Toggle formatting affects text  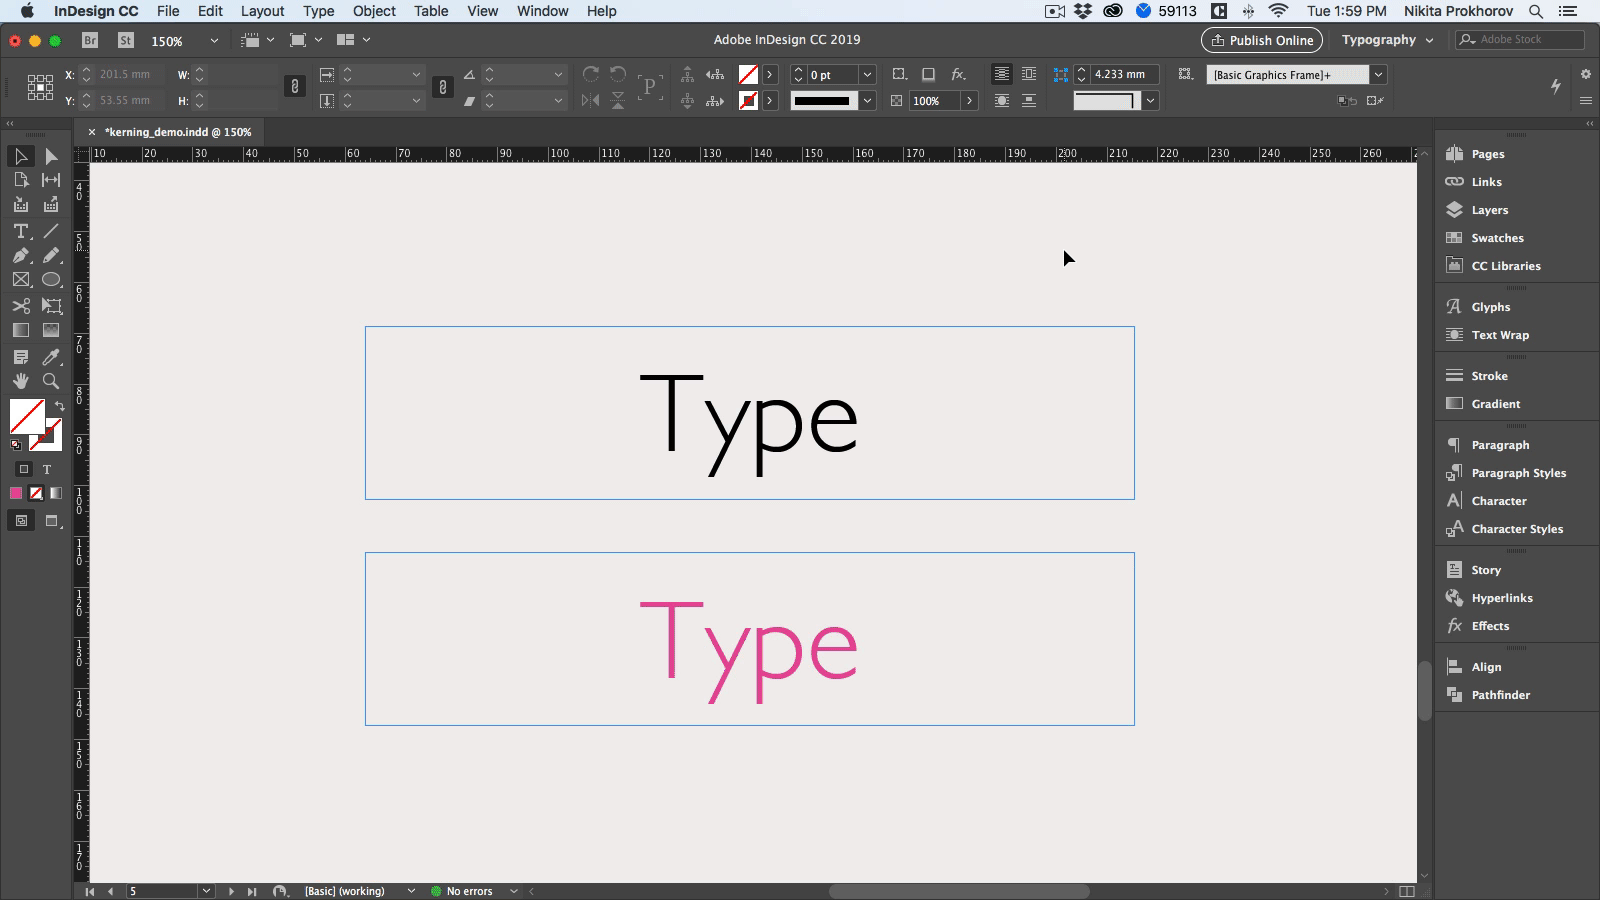(46, 469)
